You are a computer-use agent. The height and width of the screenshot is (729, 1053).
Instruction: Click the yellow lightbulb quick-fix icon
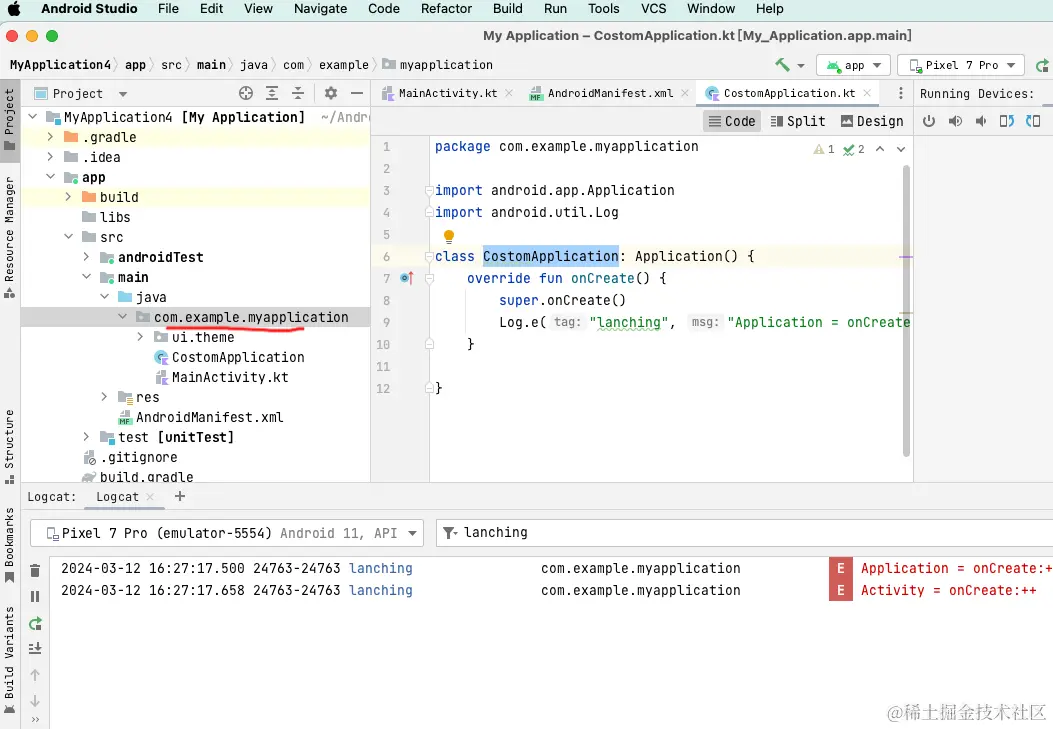pyautogui.click(x=449, y=236)
